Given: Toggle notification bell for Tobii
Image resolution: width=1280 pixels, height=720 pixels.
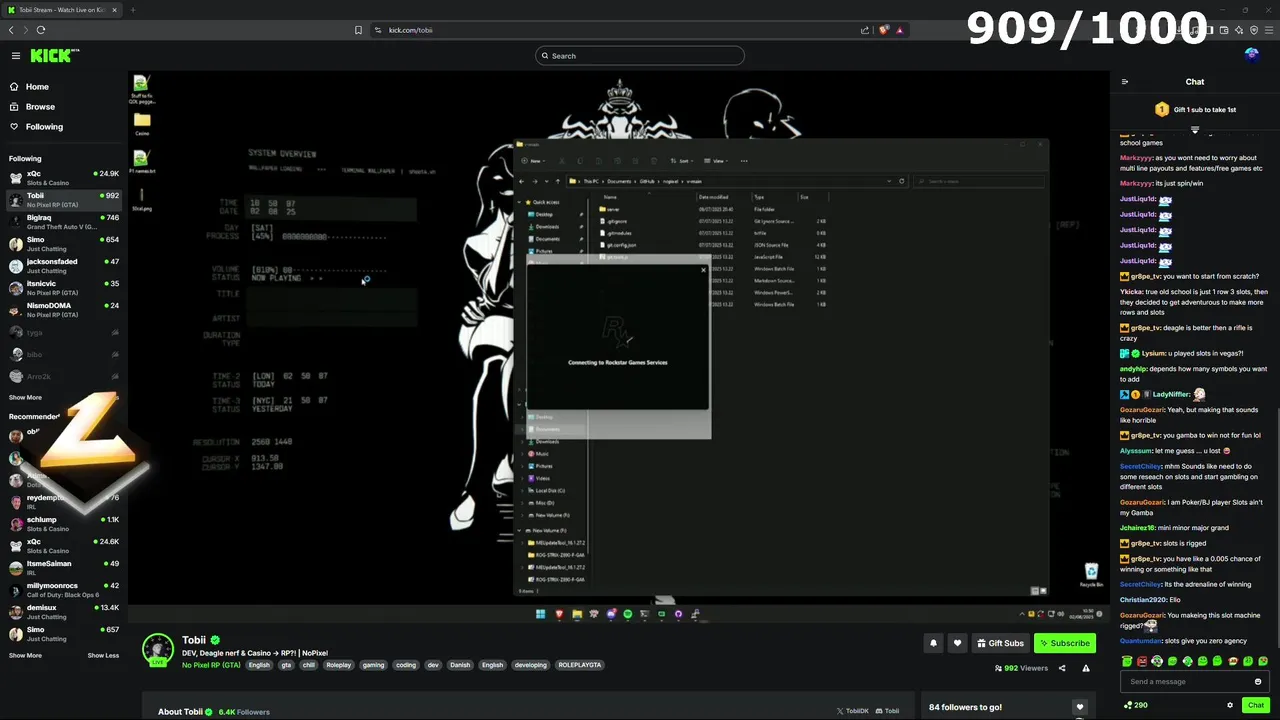Looking at the screenshot, I should pos(933,643).
